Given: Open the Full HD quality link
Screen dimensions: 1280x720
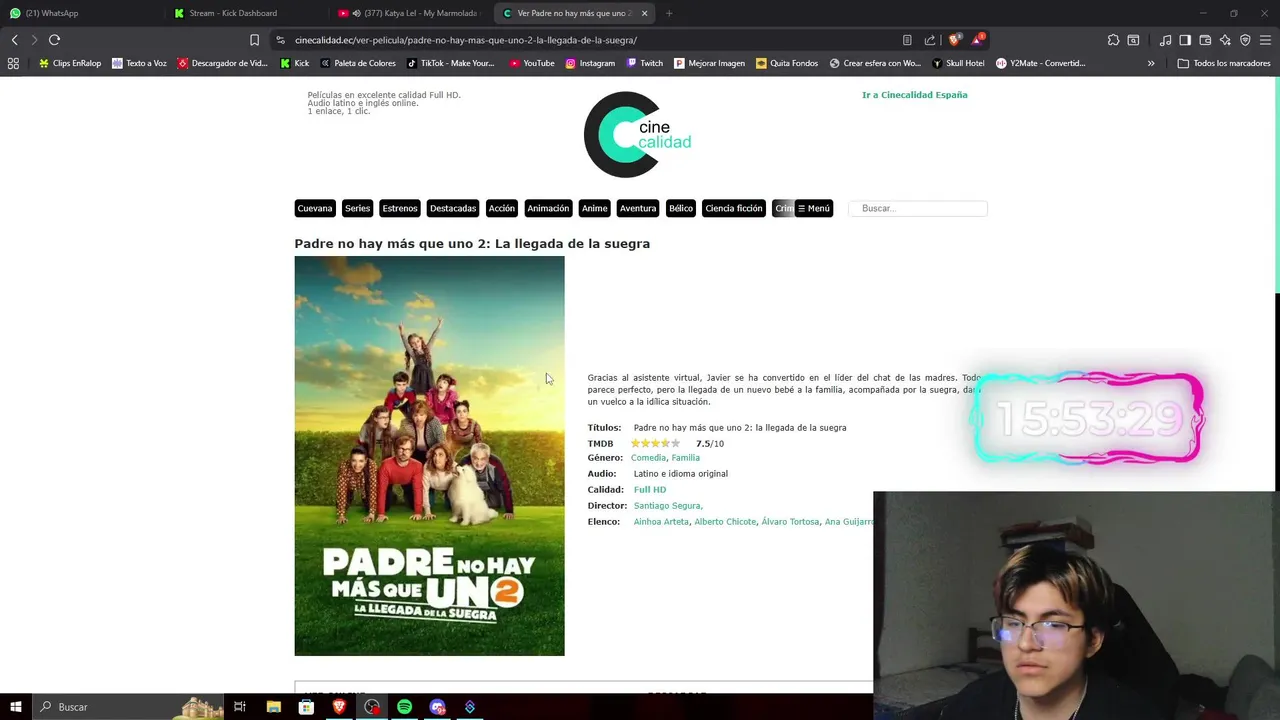Looking at the screenshot, I should 650,490.
